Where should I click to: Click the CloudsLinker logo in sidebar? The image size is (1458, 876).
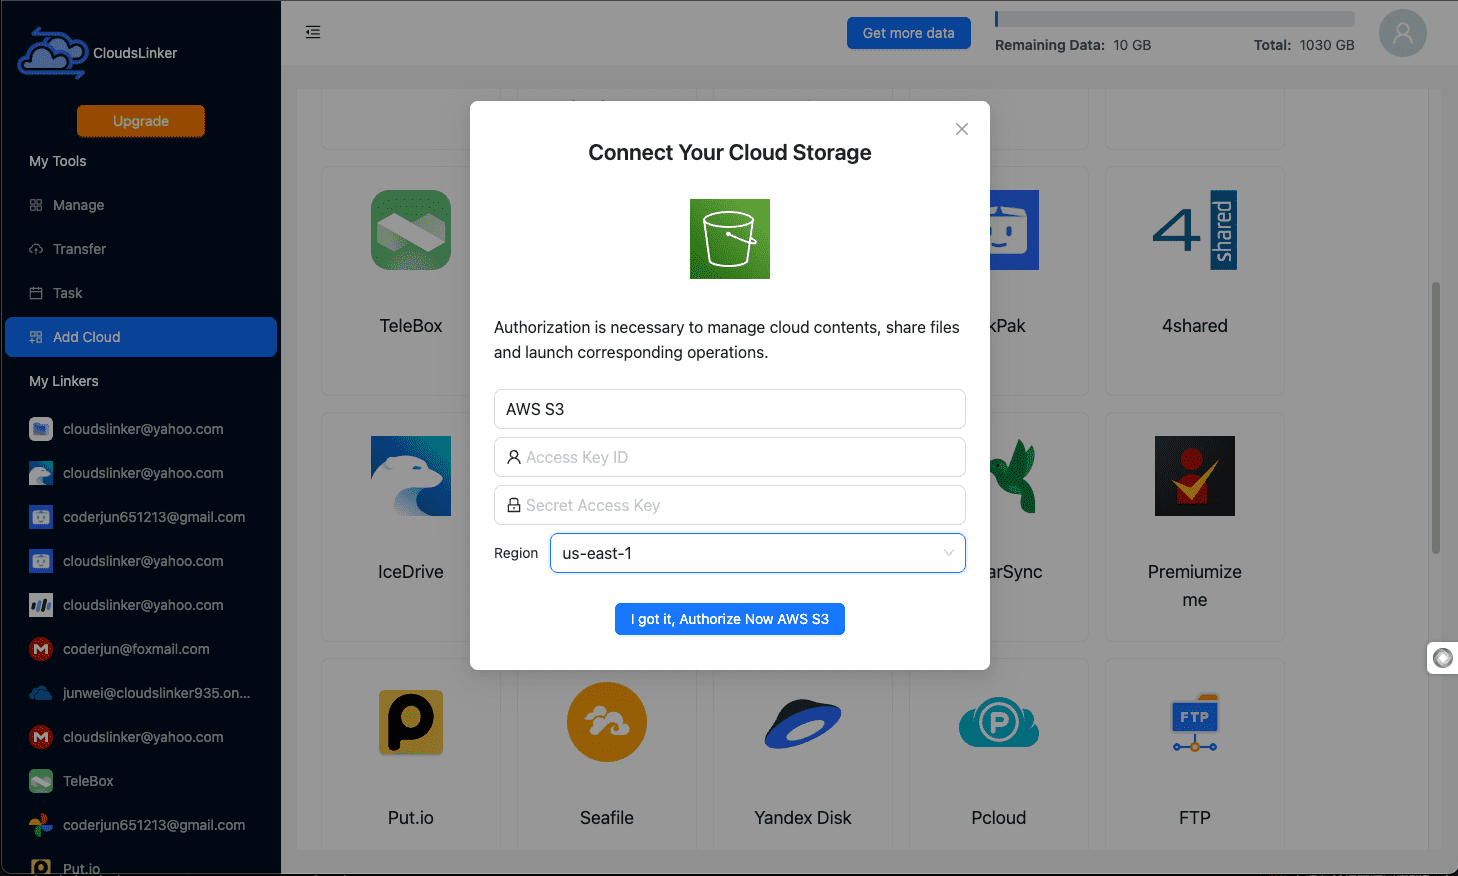(x=53, y=53)
